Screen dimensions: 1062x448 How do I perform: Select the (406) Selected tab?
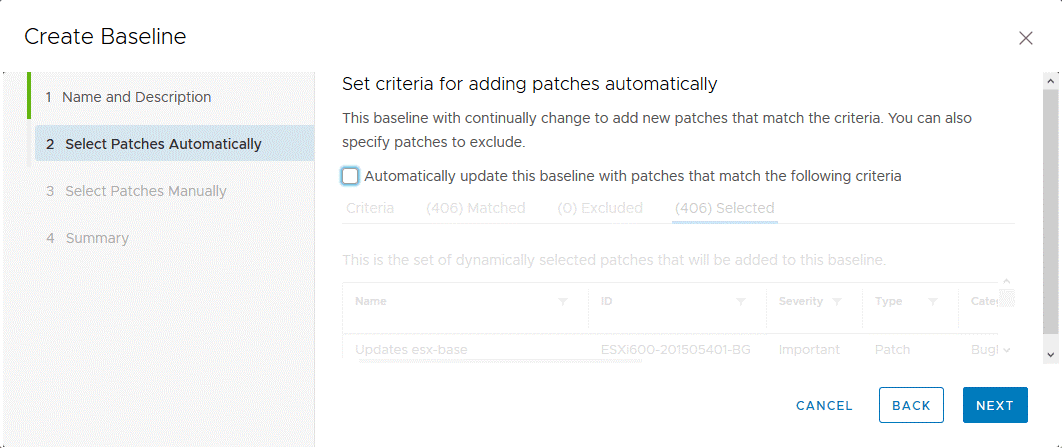point(724,208)
